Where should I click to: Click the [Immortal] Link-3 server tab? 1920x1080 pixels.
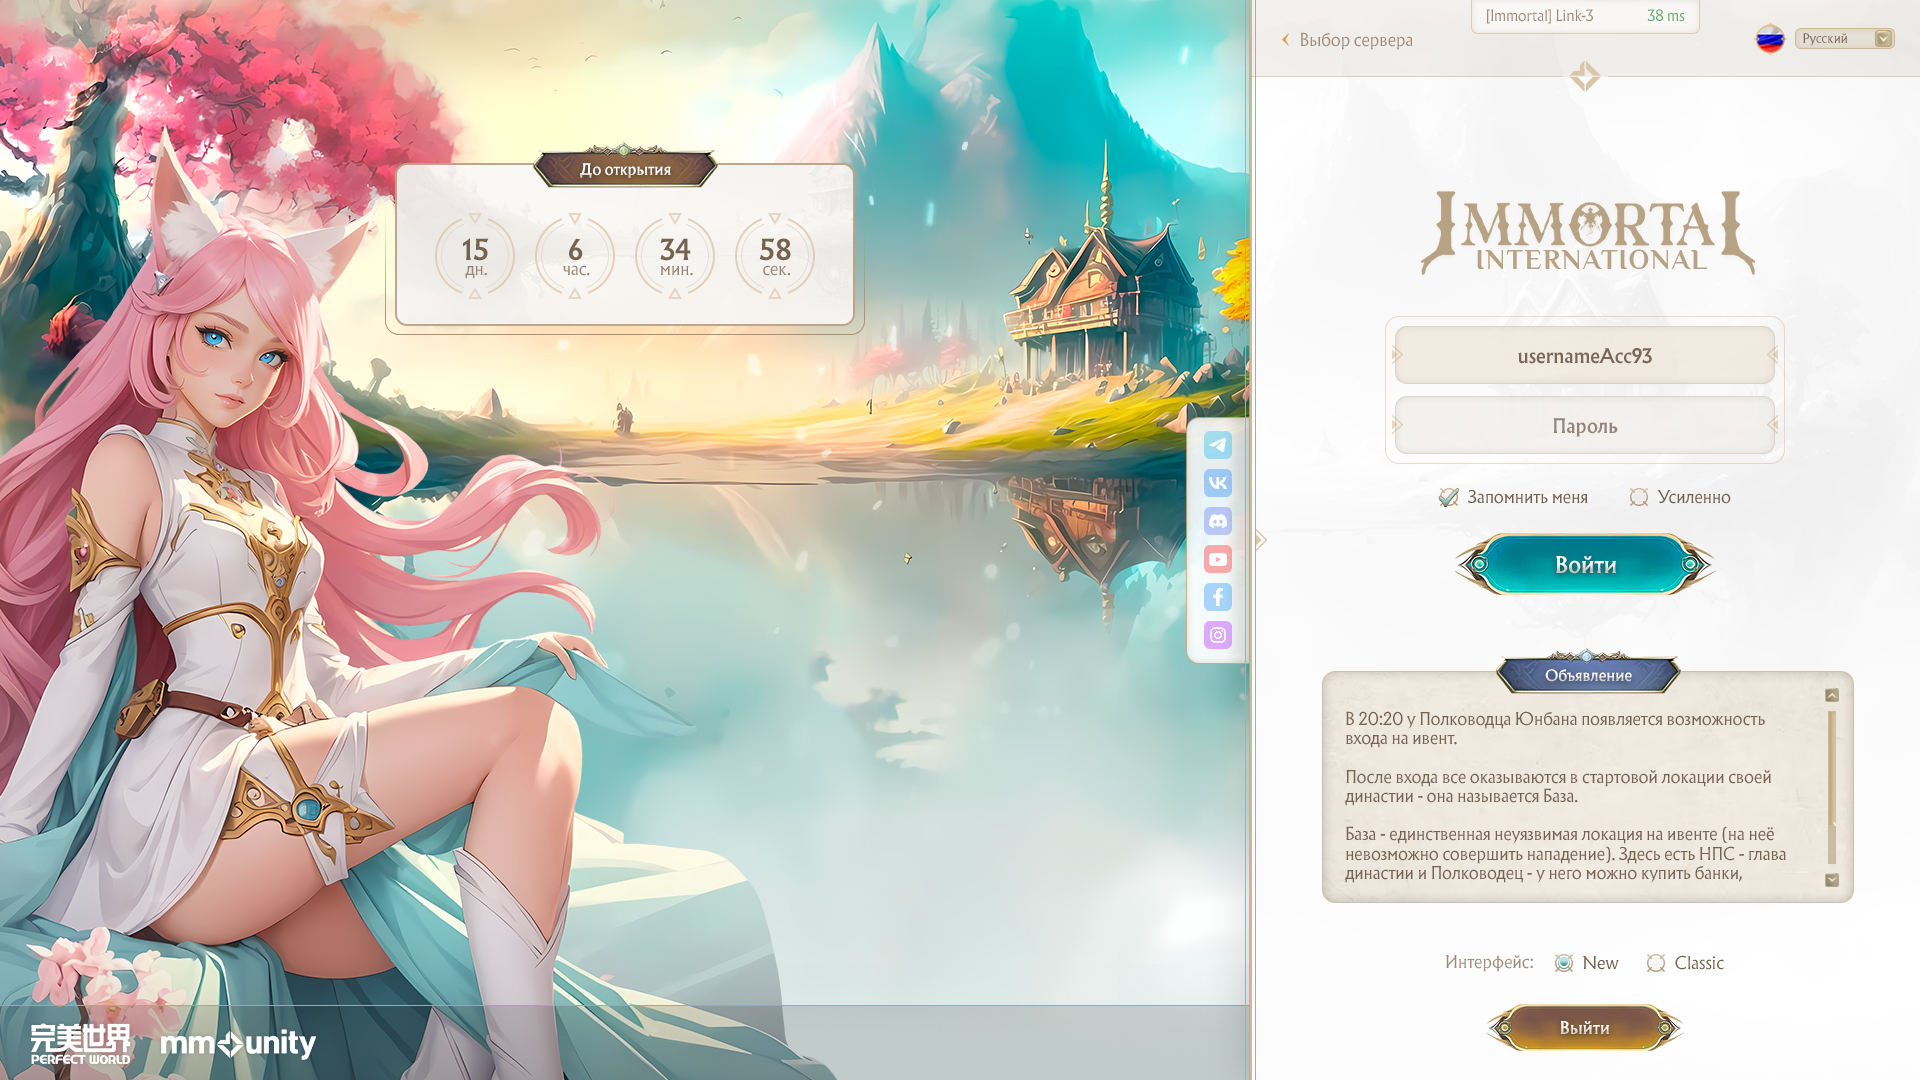point(1584,16)
